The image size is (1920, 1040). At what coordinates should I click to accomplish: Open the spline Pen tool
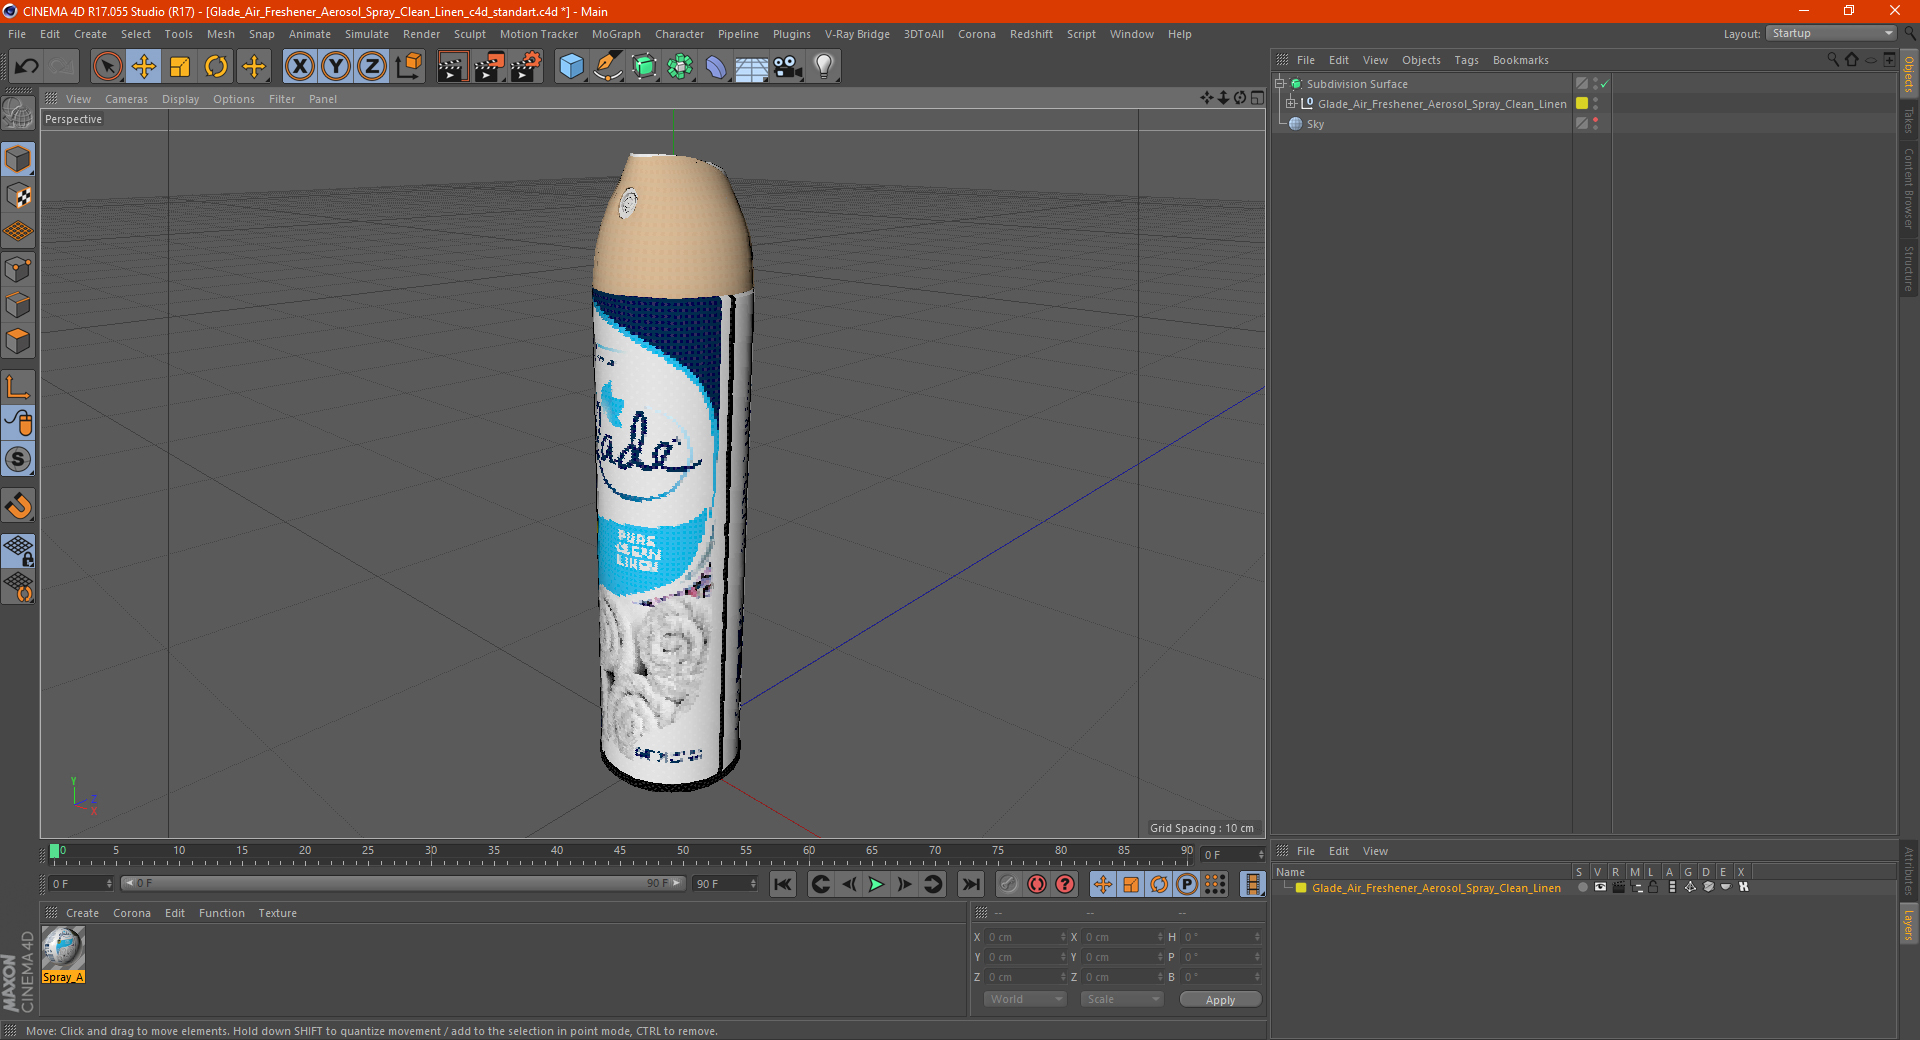tap(608, 67)
